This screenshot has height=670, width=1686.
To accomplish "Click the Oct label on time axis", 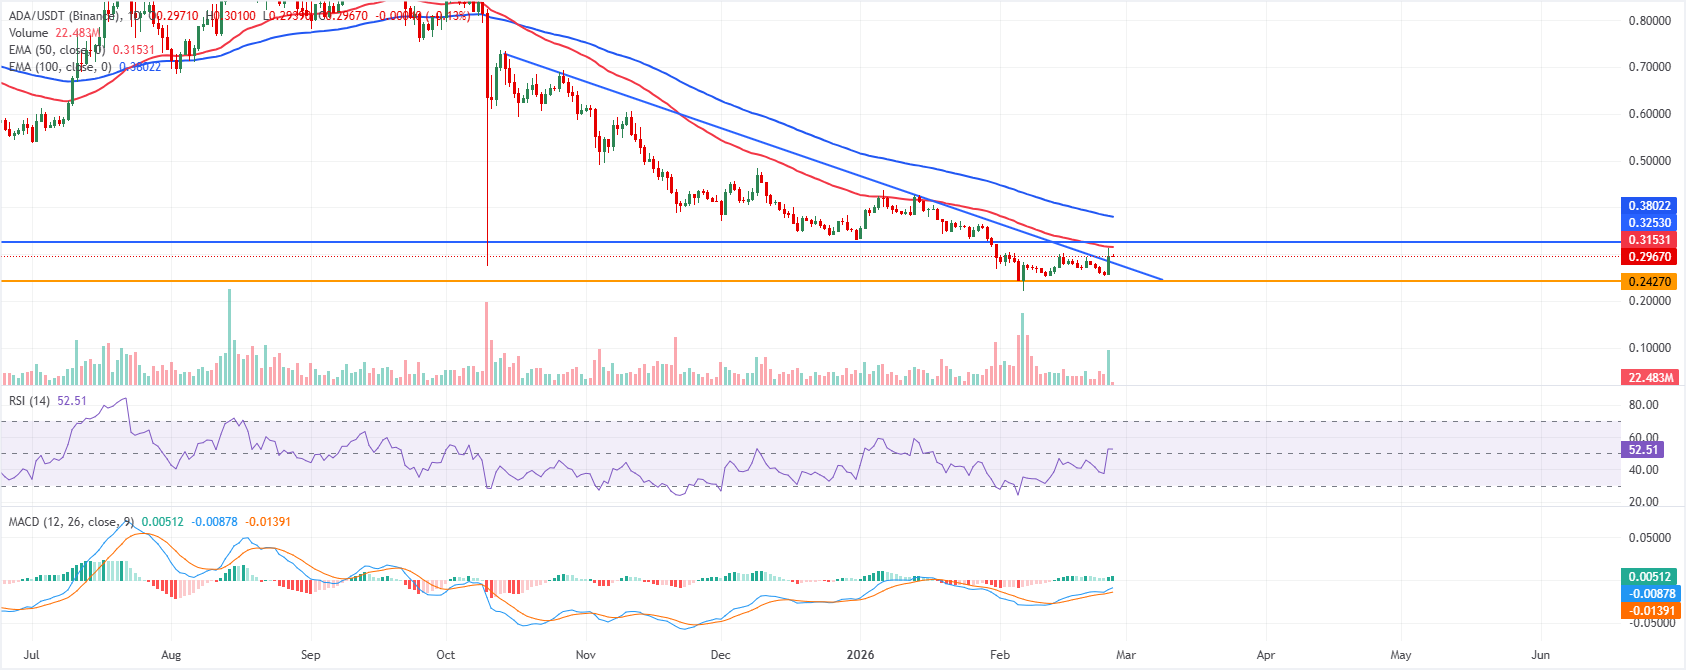I will point(446,655).
